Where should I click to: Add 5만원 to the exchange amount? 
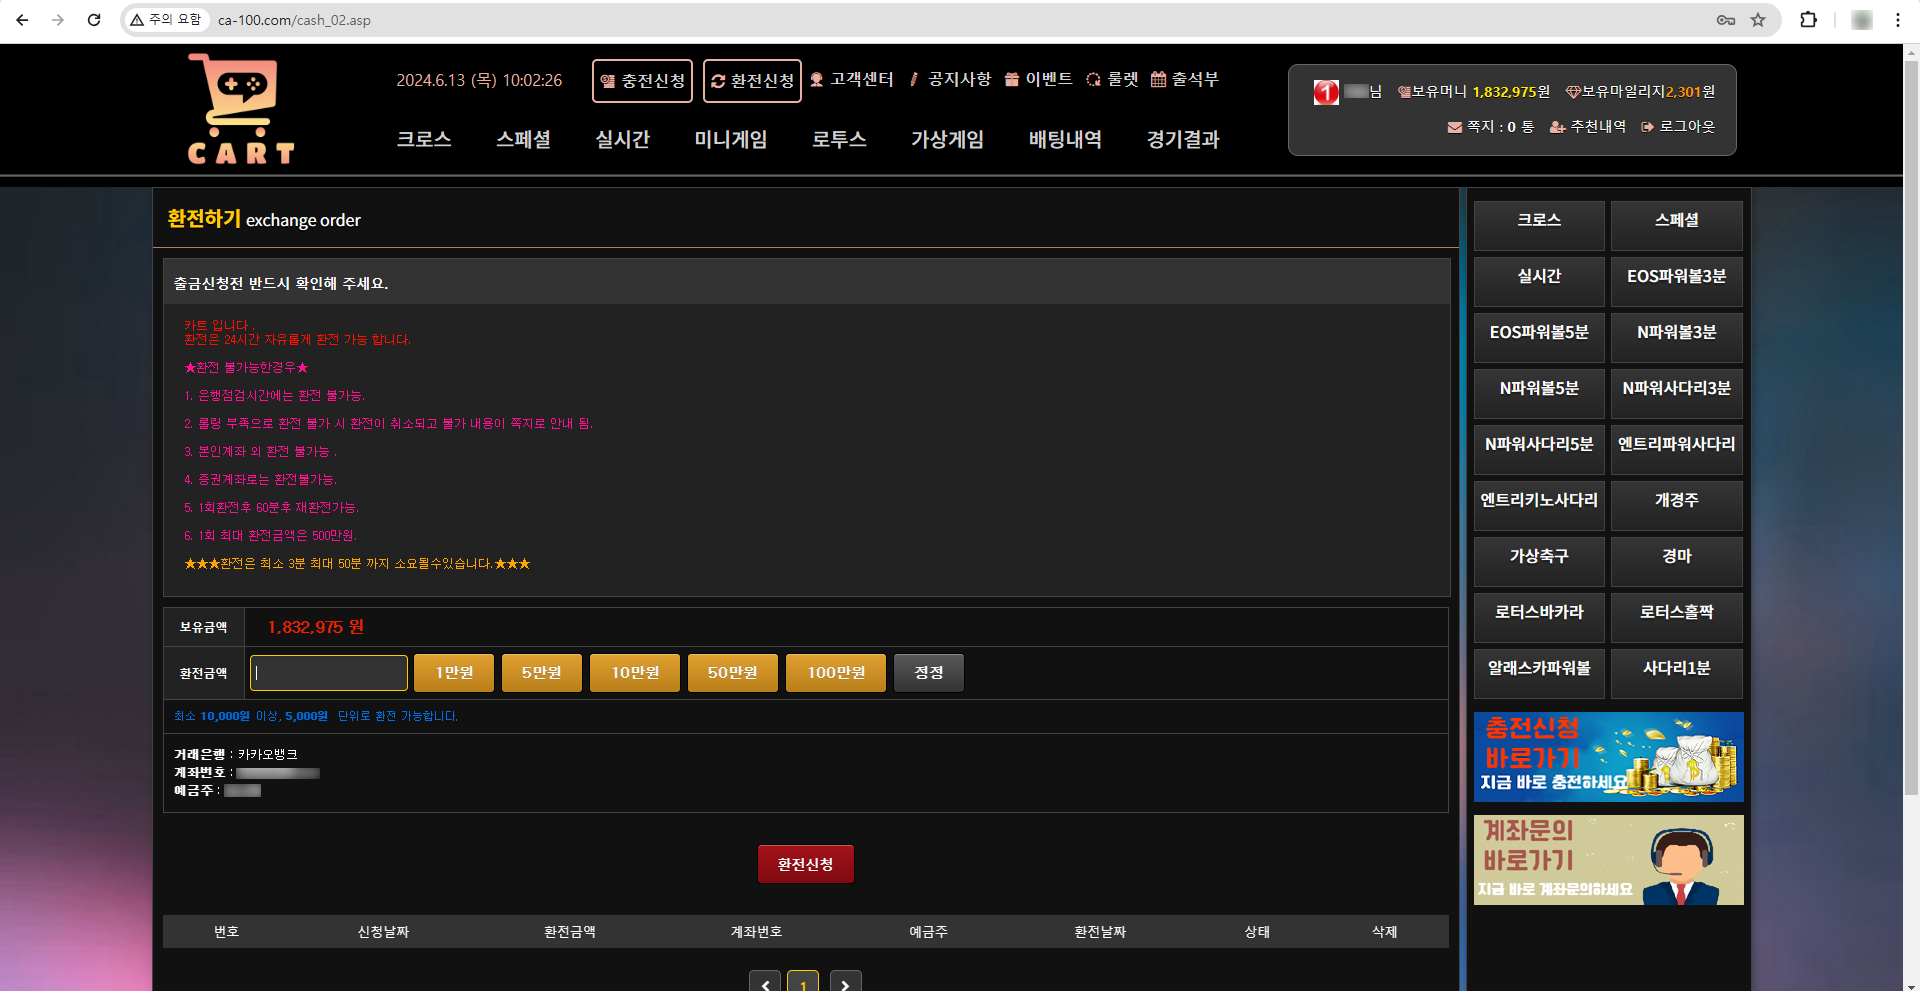(x=541, y=673)
